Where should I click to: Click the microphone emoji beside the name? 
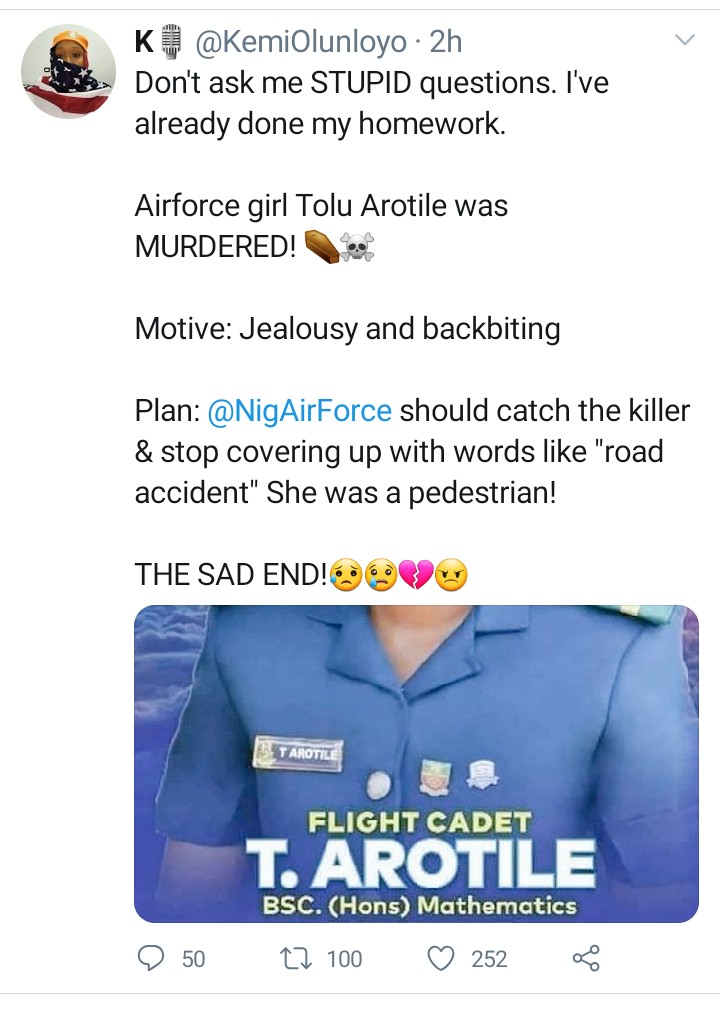171,42
